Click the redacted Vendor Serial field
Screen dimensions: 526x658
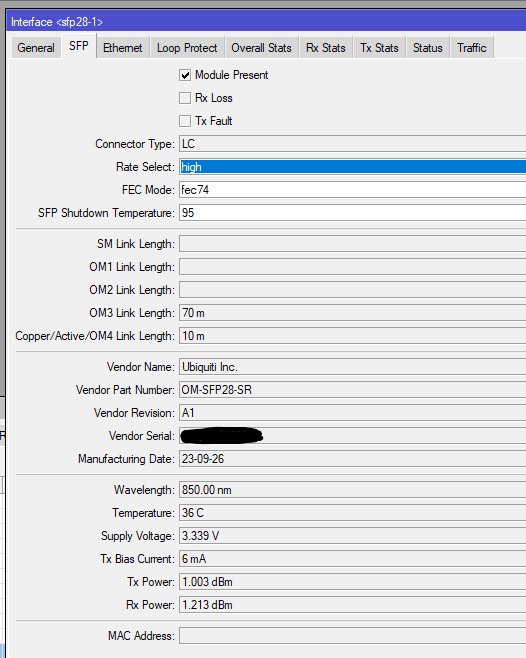click(353, 436)
